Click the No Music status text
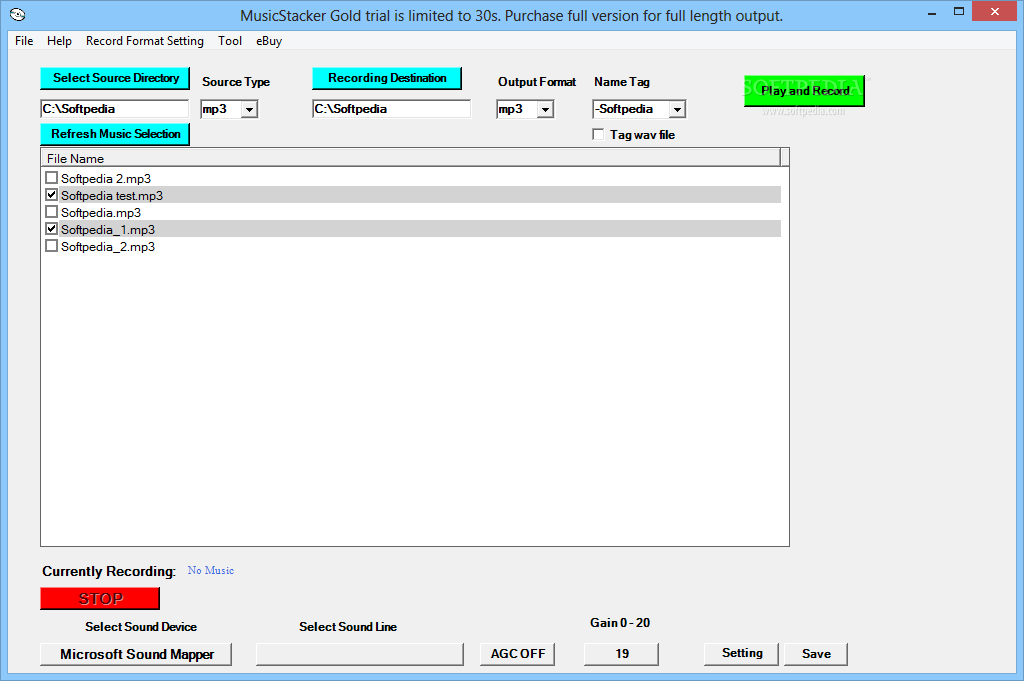 (x=210, y=570)
